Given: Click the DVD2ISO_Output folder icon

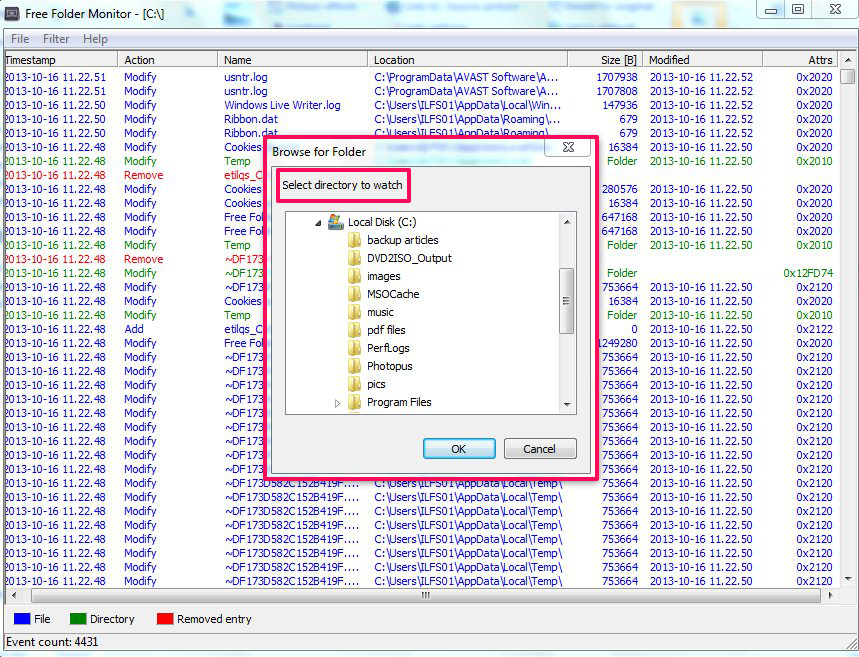Looking at the screenshot, I should (x=354, y=258).
